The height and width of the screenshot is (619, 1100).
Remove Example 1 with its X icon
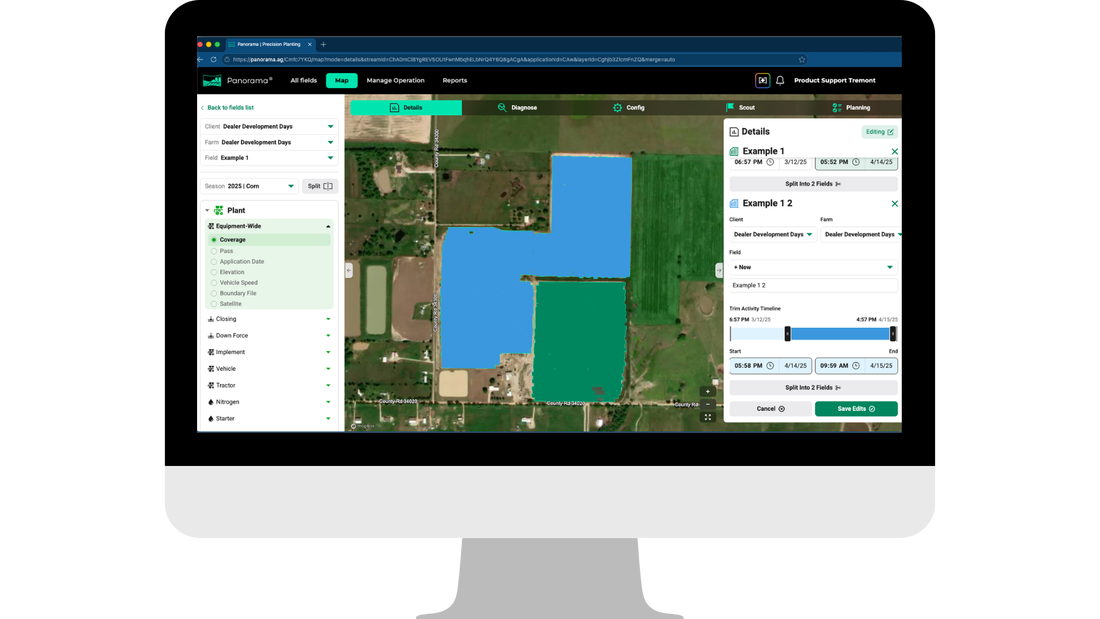pos(894,152)
